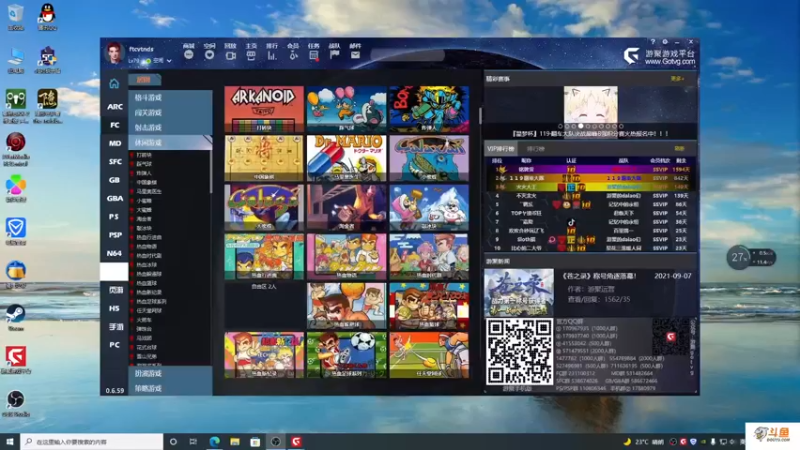Open the Steam desktop icon

coord(16,316)
